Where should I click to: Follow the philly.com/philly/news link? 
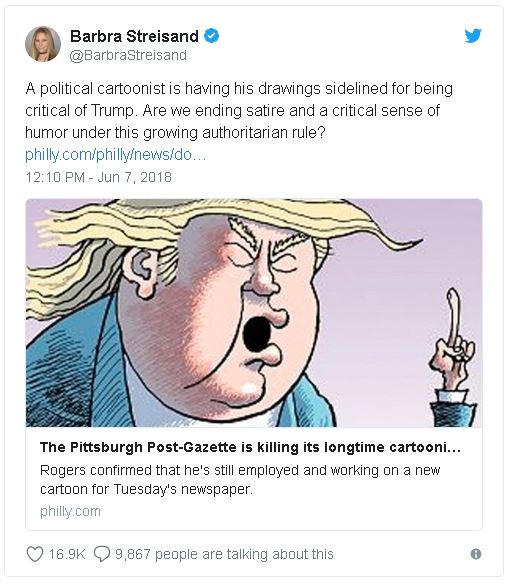115,155
